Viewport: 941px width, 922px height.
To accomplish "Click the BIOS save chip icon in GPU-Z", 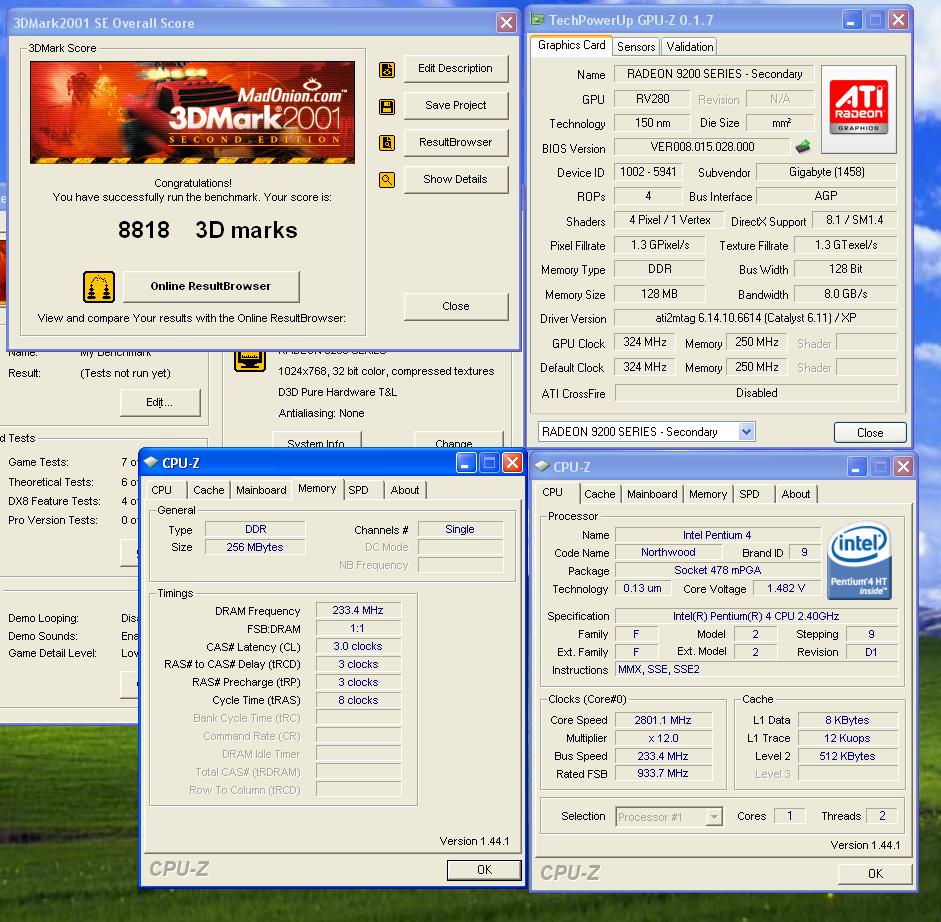I will point(802,146).
